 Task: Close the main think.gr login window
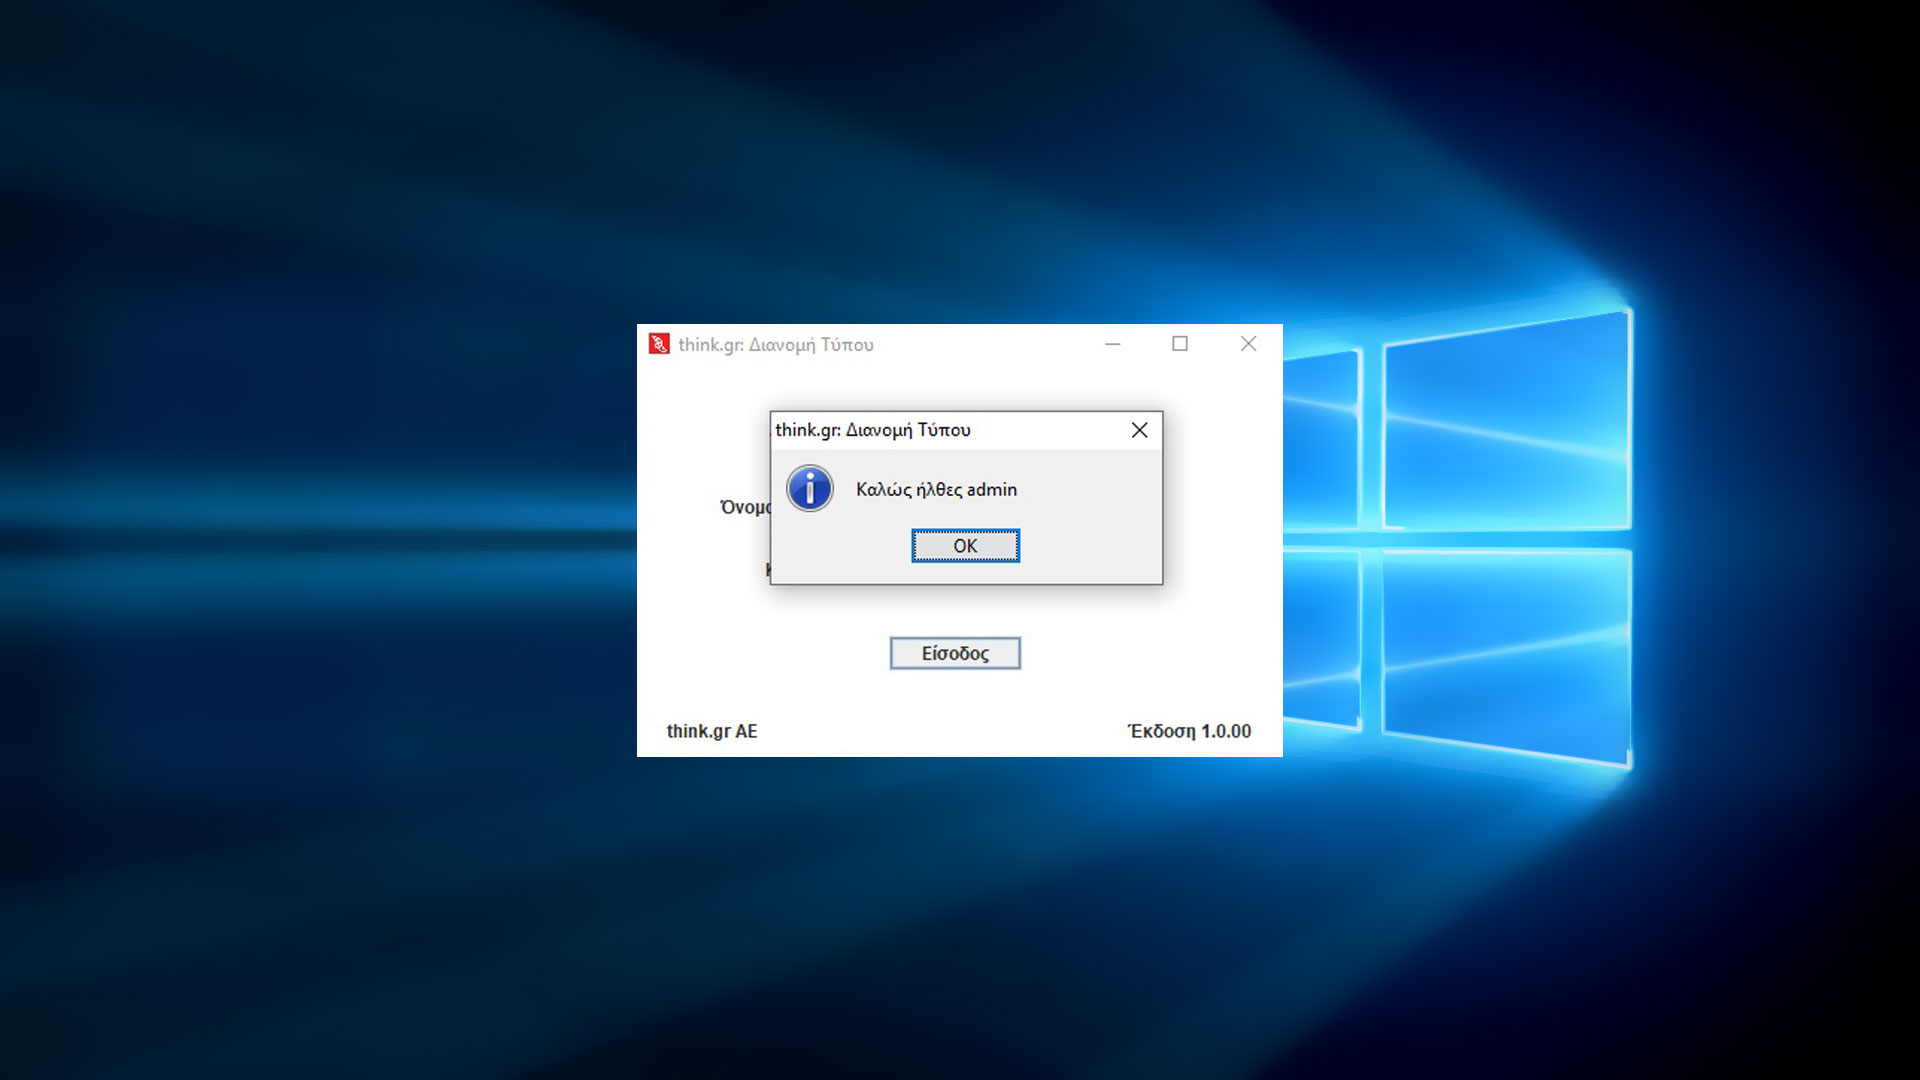1248,344
